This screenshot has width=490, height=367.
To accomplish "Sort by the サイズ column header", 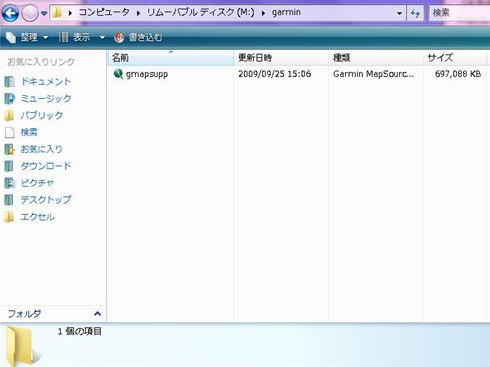I will click(x=455, y=58).
